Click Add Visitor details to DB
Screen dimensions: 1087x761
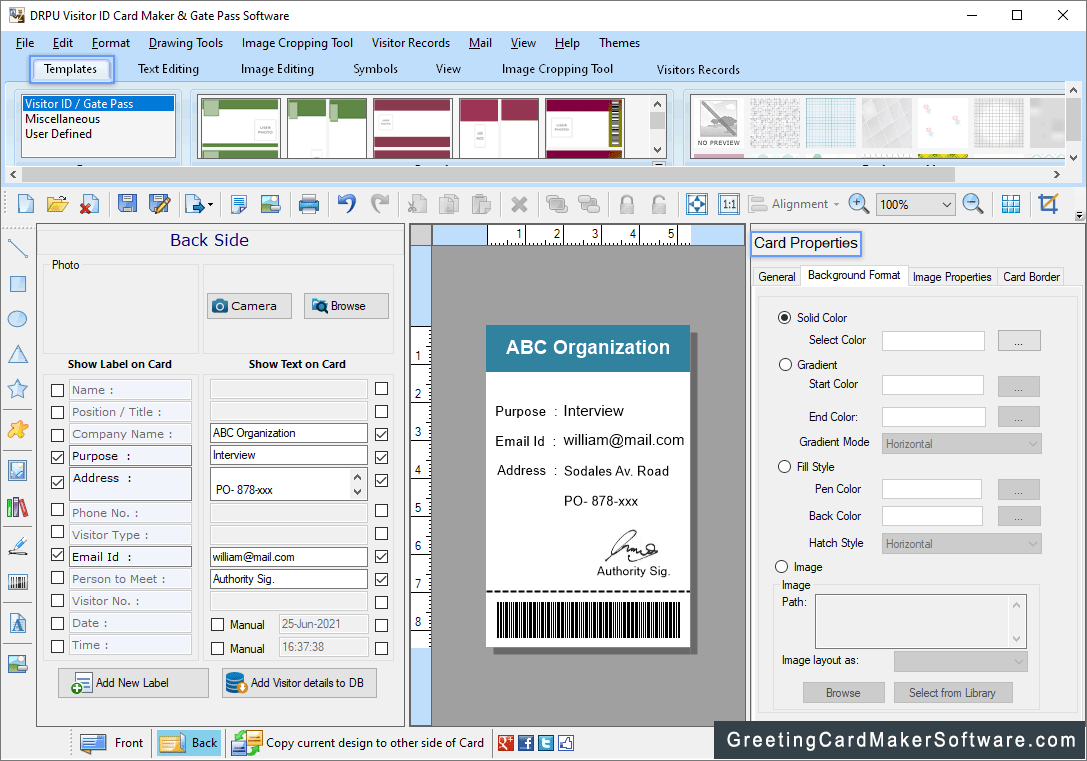[299, 683]
